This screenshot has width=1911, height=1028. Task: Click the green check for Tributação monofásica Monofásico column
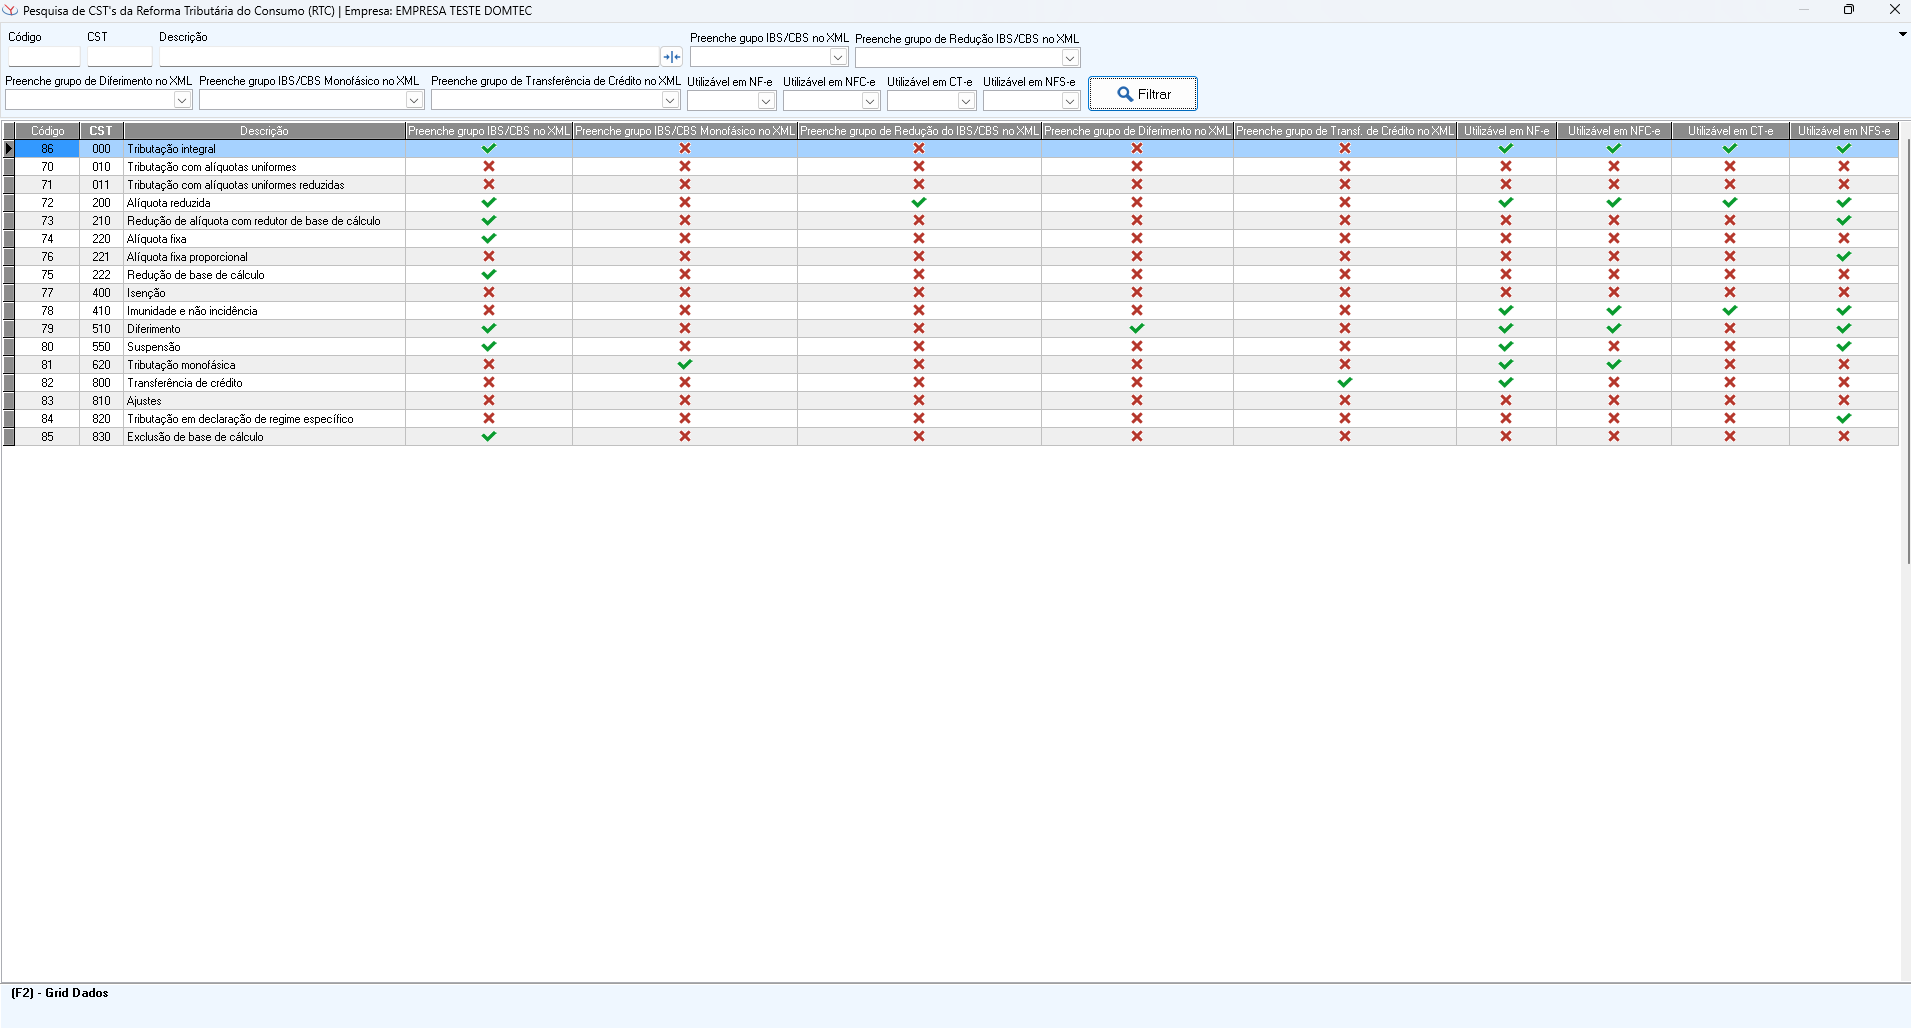(685, 365)
